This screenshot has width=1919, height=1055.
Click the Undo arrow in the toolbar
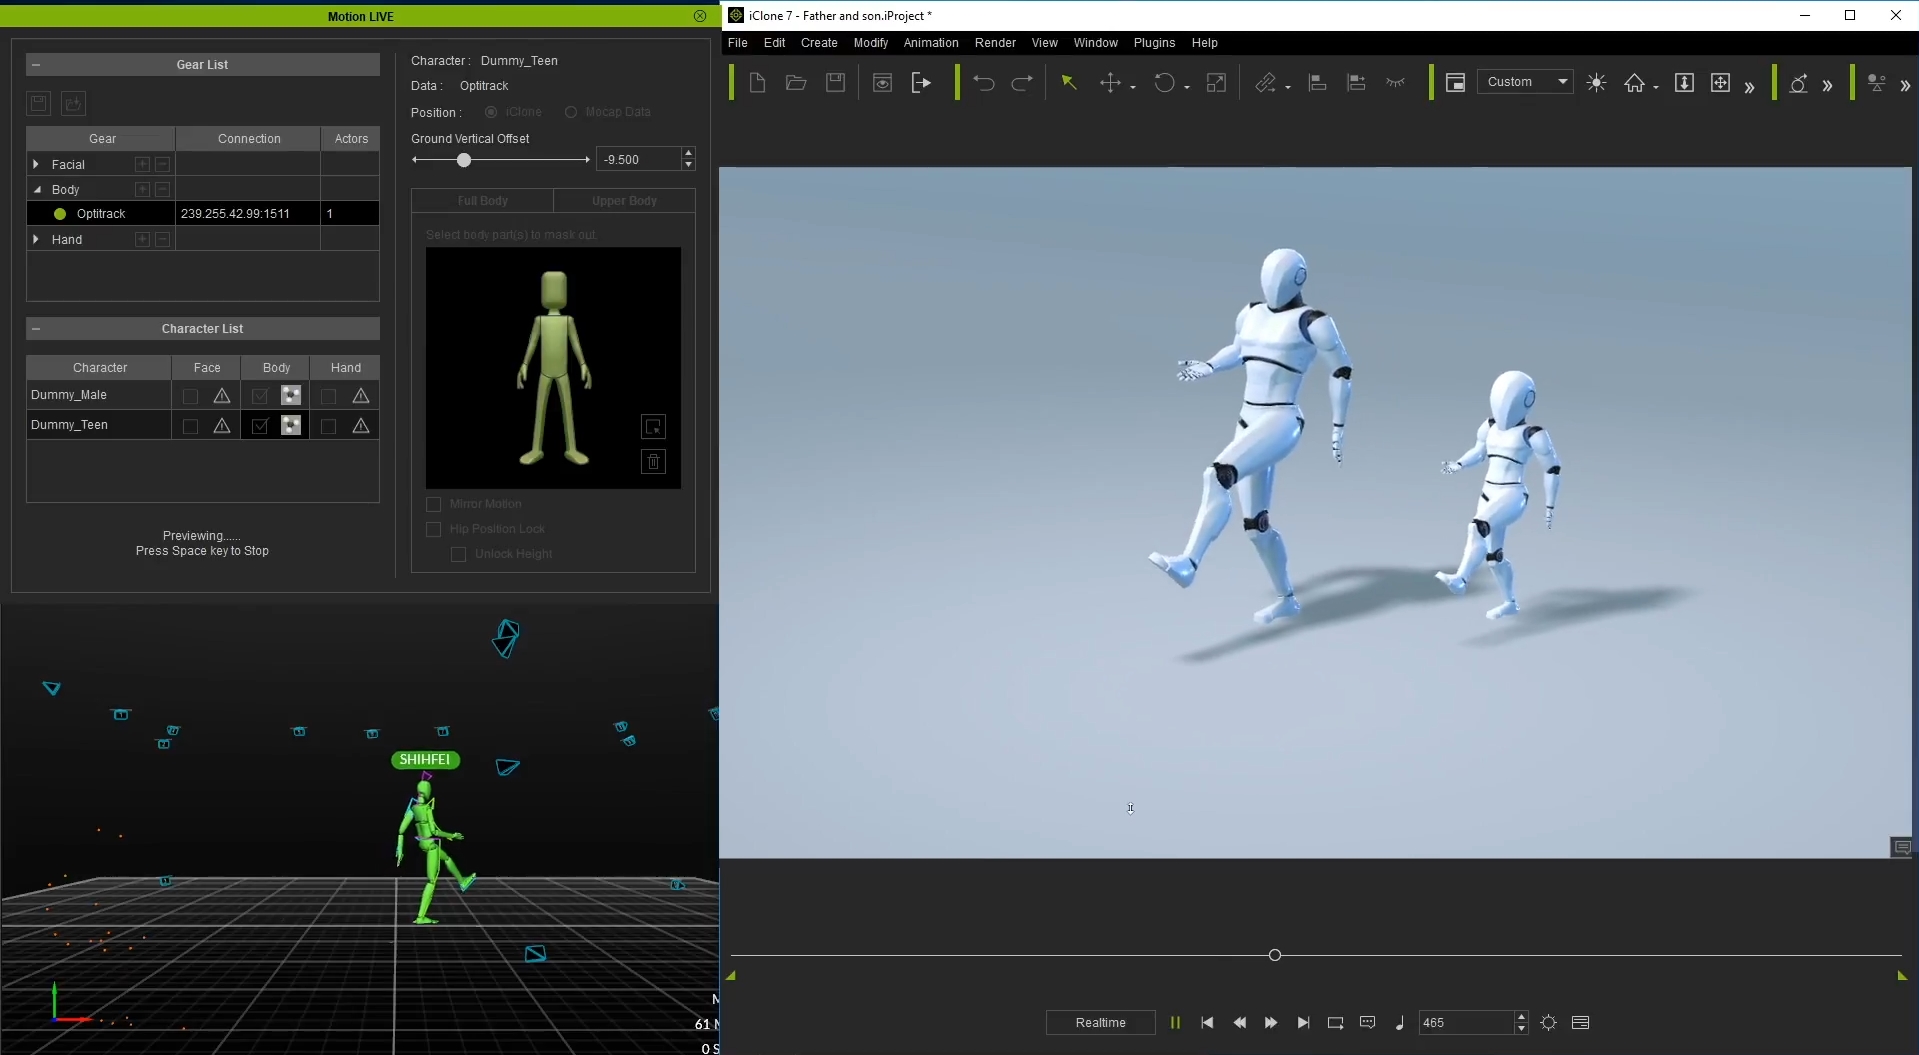pos(983,83)
